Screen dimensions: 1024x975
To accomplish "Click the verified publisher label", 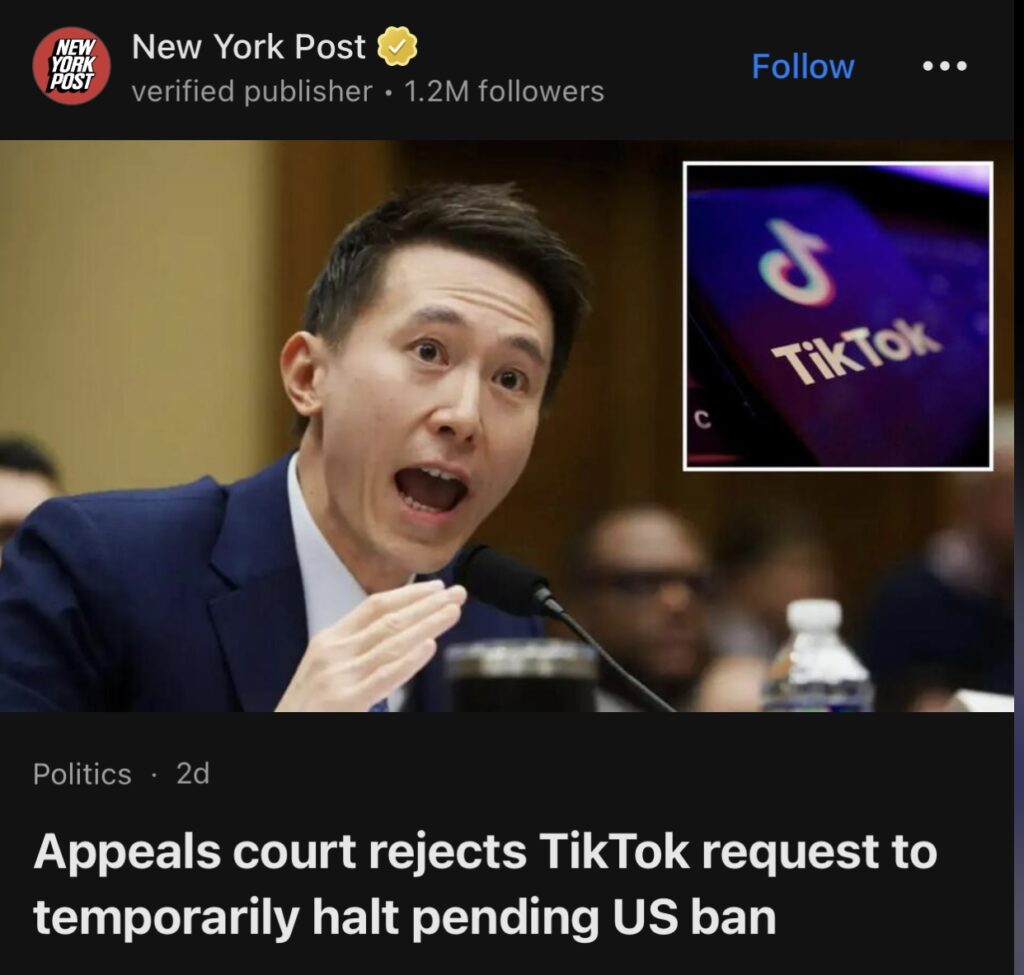I will point(252,91).
